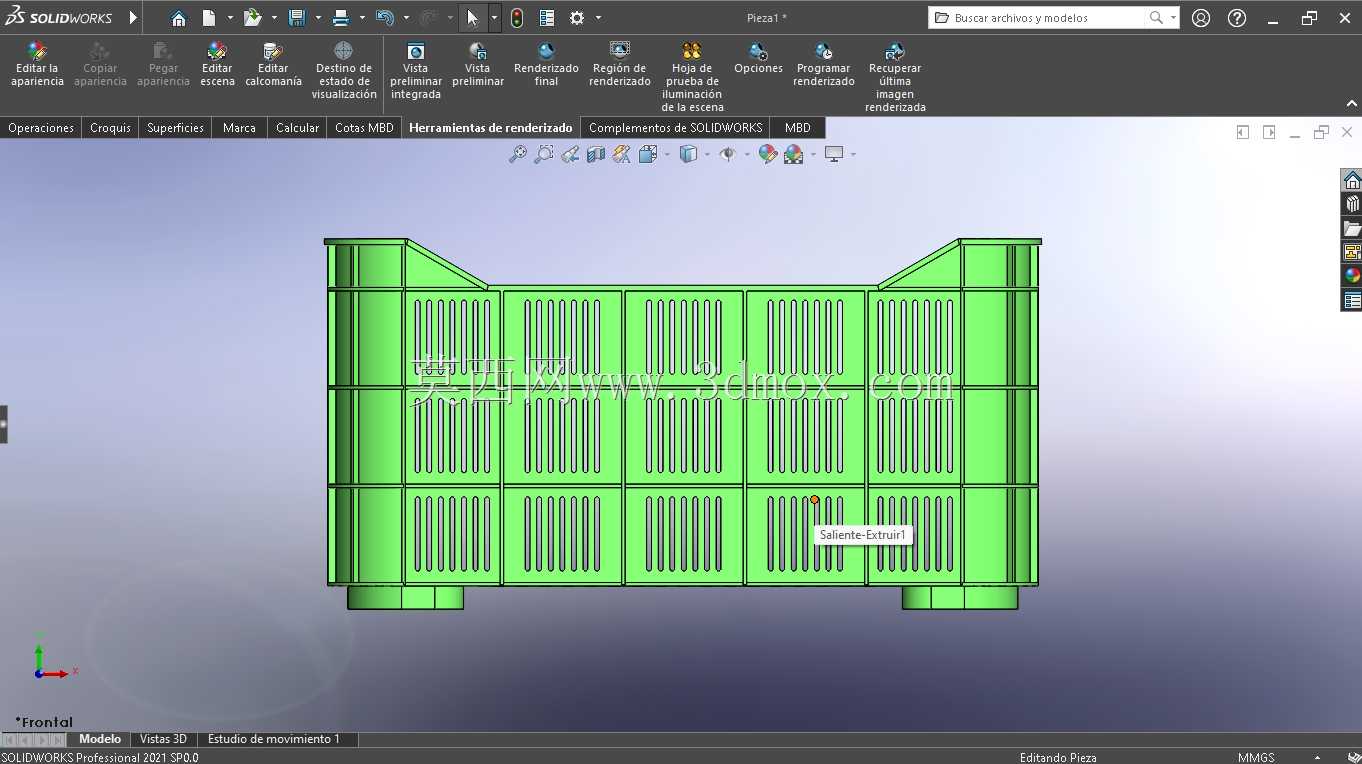Open Editar escena tool

(217, 65)
